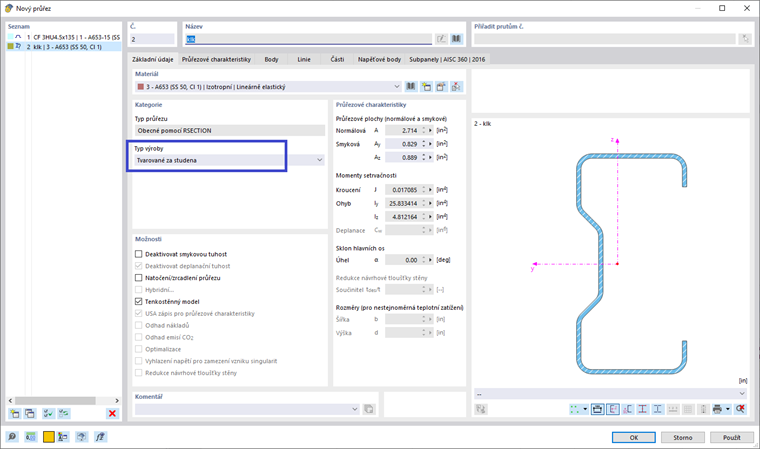Toggle the Hybridní checkbox

tap(139, 289)
